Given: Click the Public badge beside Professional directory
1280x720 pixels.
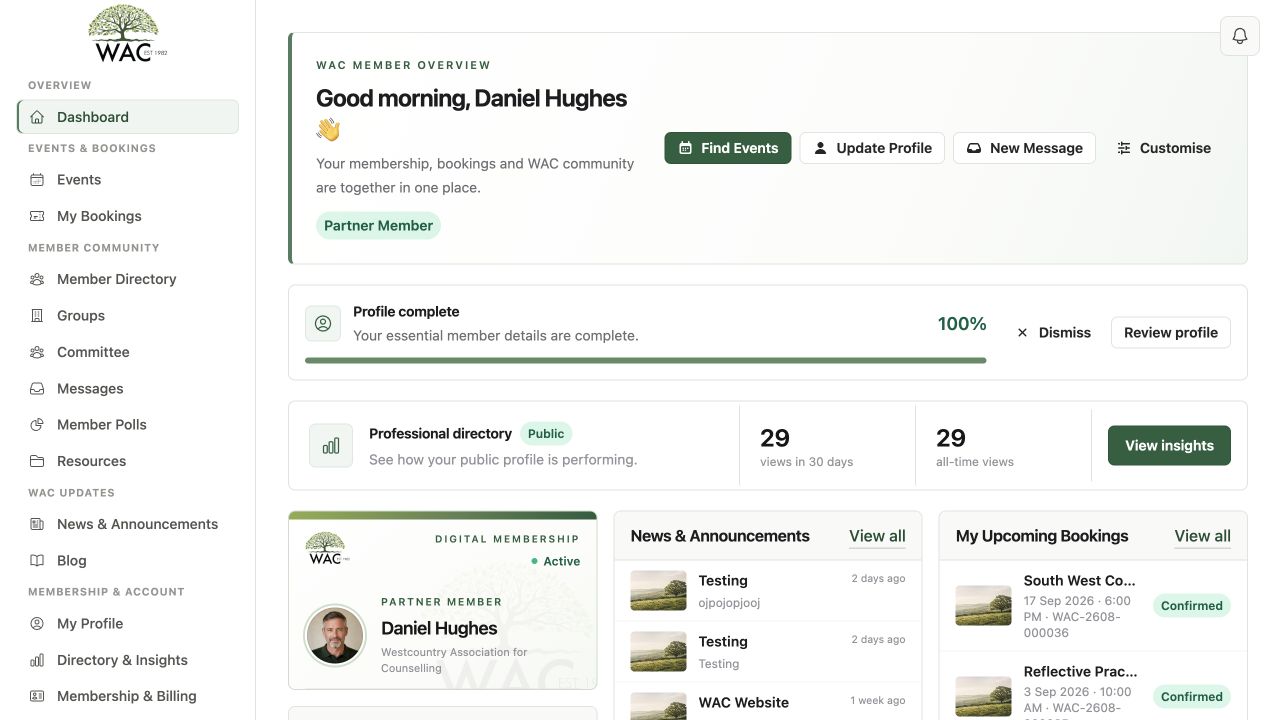Looking at the screenshot, I should coord(546,434).
